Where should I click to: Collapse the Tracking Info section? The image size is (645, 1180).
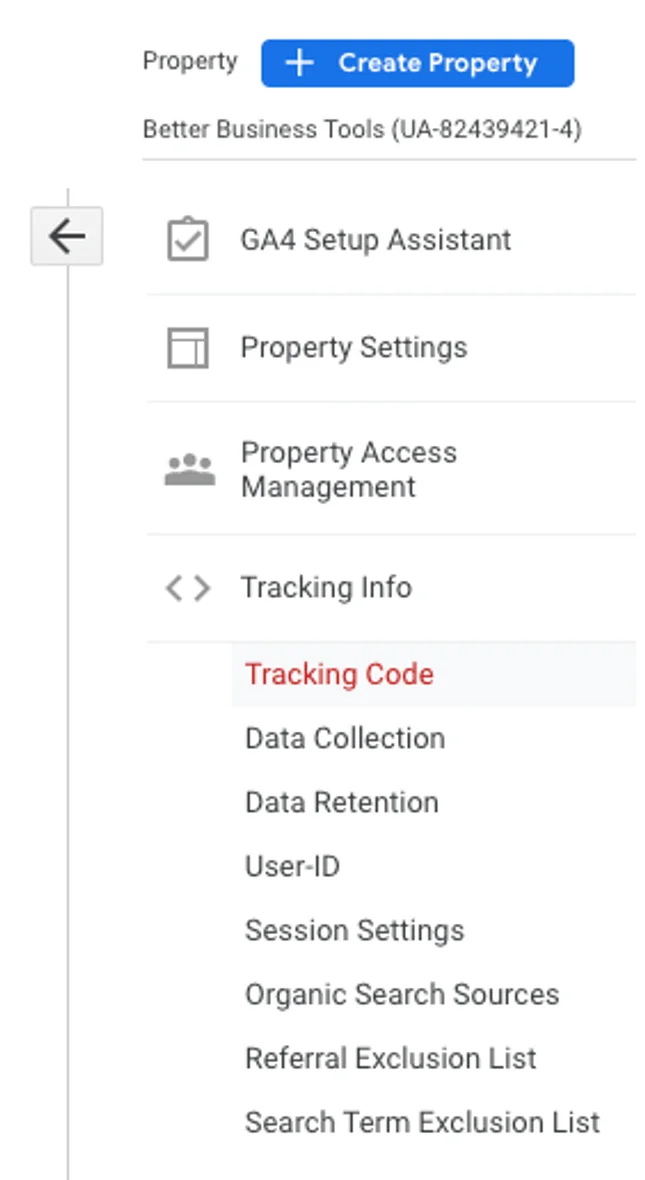(391, 588)
